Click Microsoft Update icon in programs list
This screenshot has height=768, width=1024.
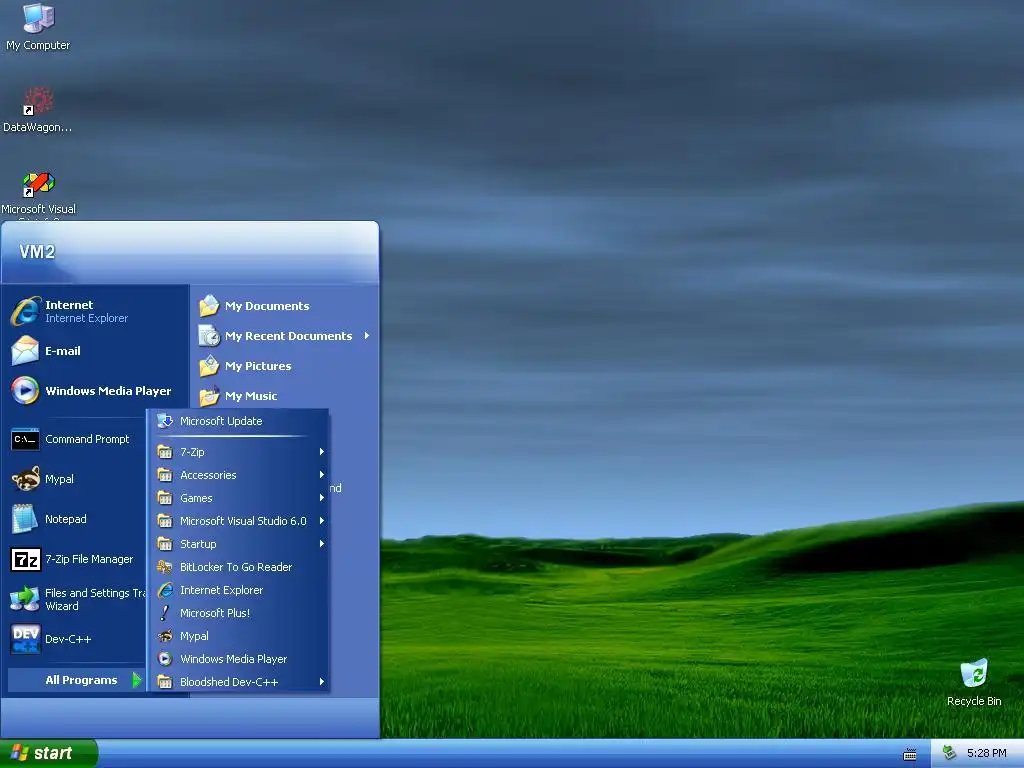pyautogui.click(x=165, y=421)
